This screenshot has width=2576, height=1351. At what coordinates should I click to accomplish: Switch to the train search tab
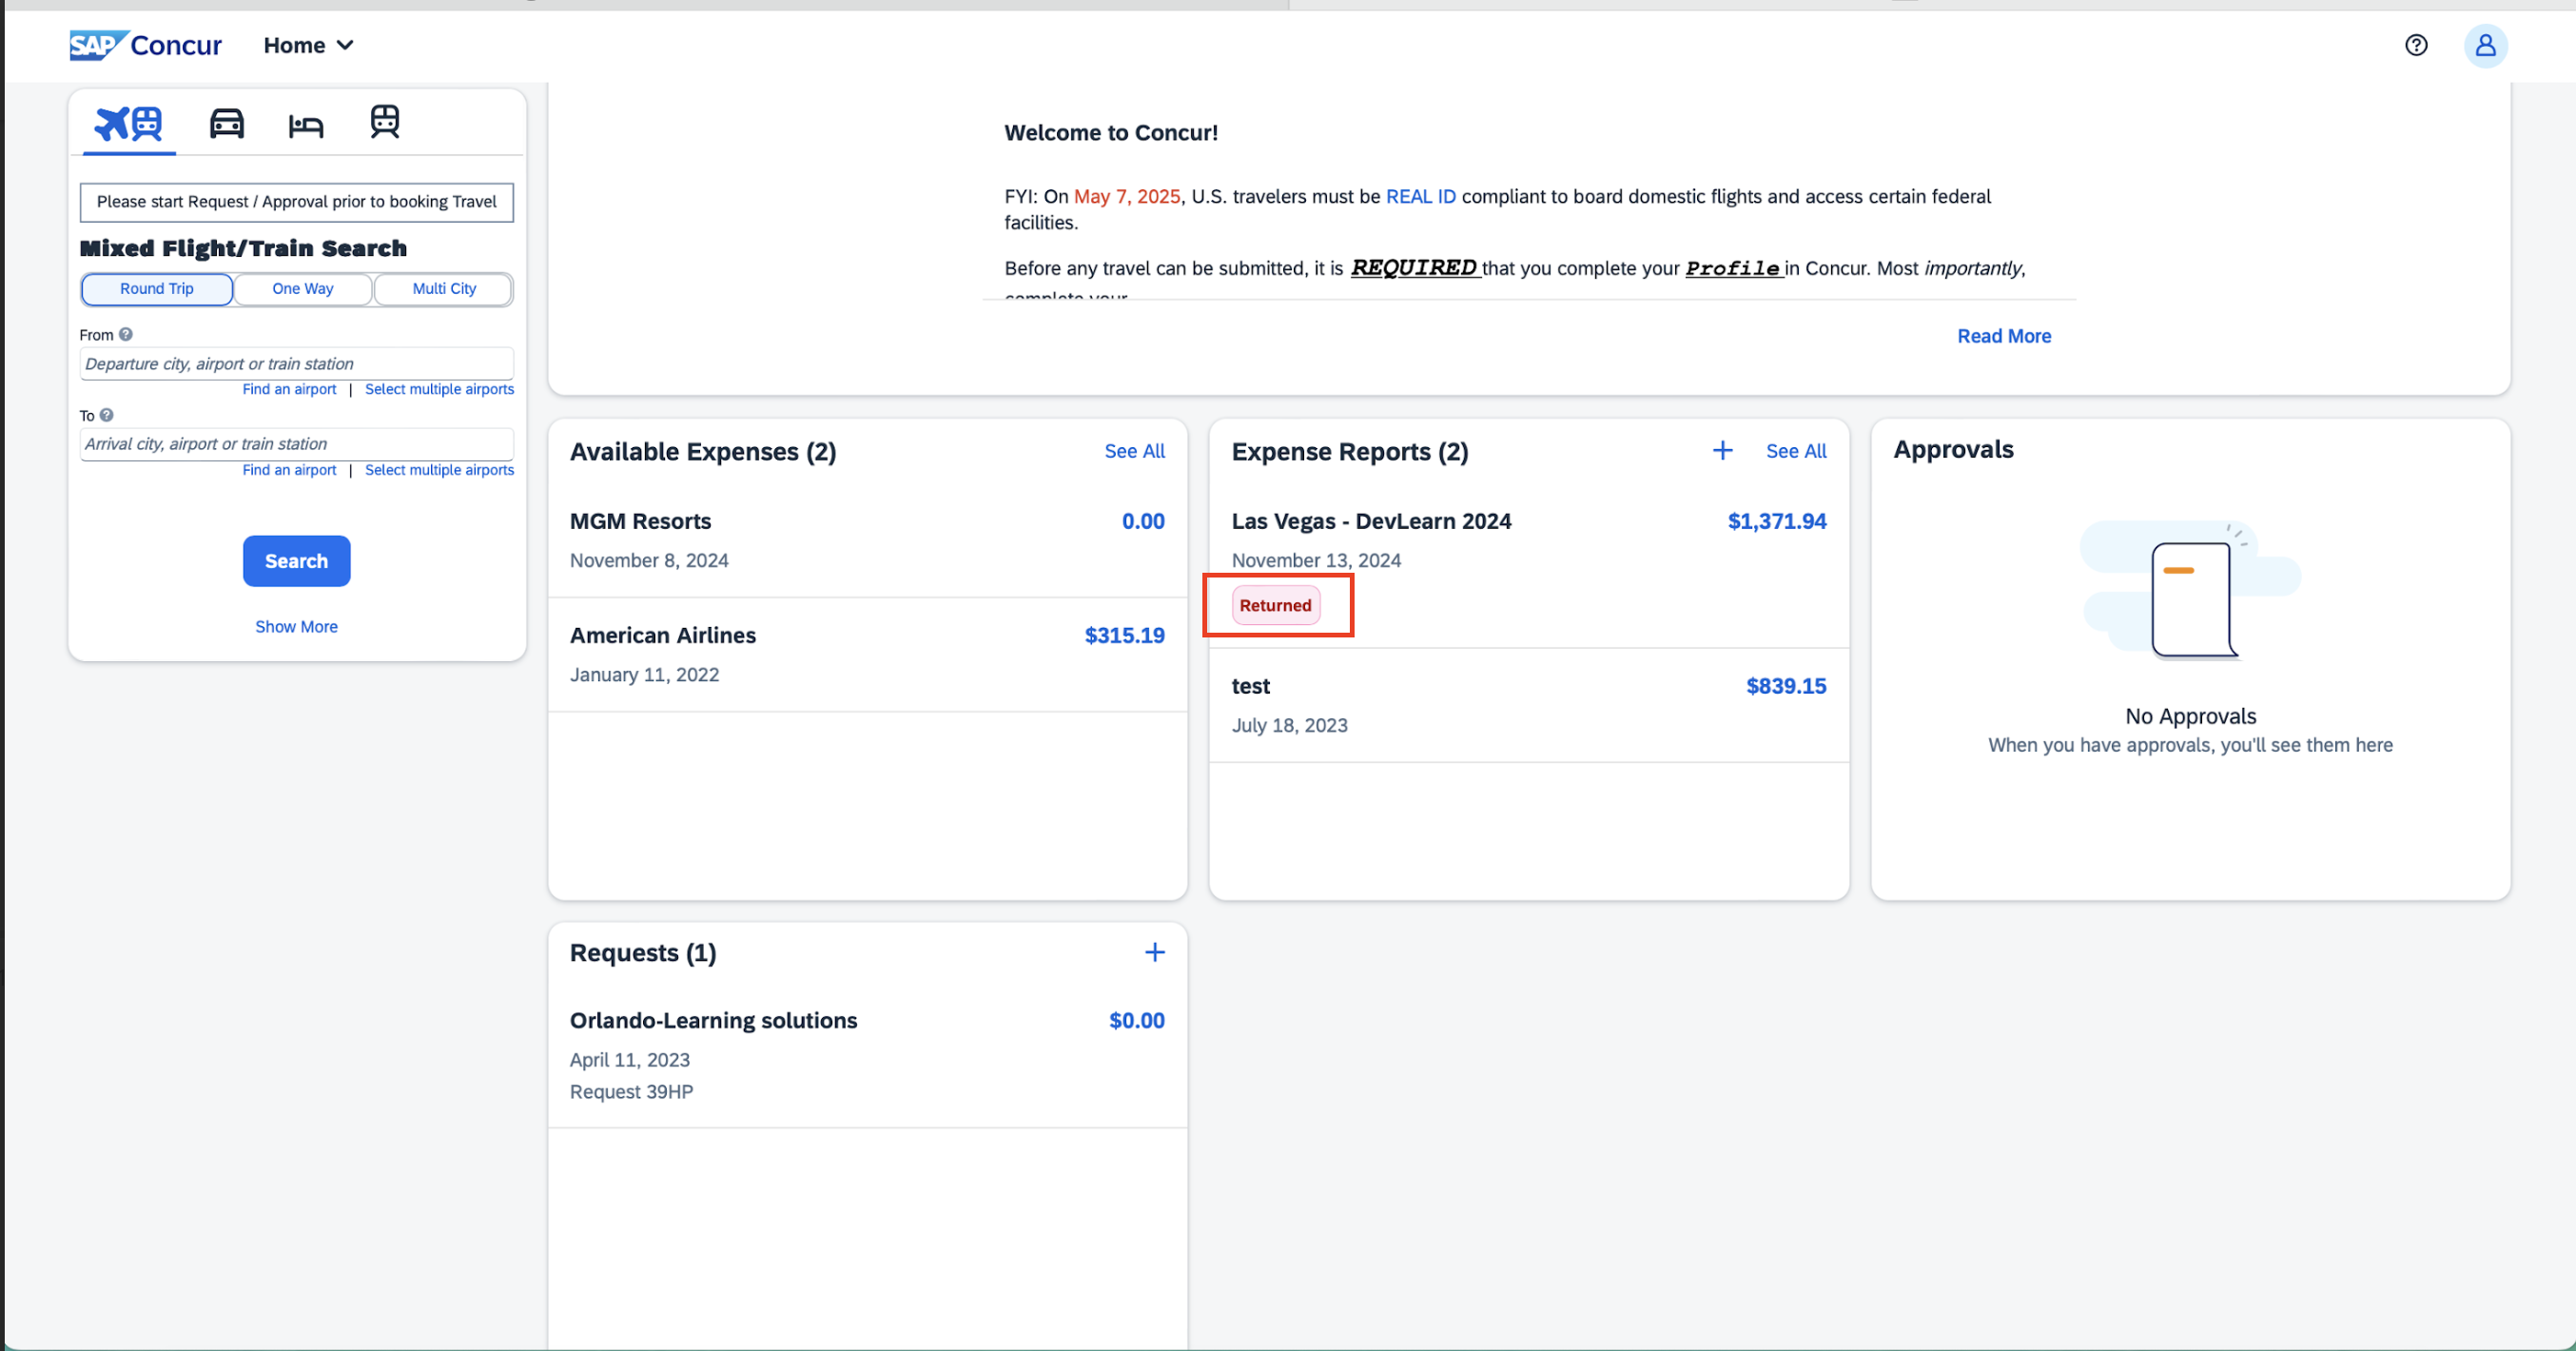click(x=385, y=122)
